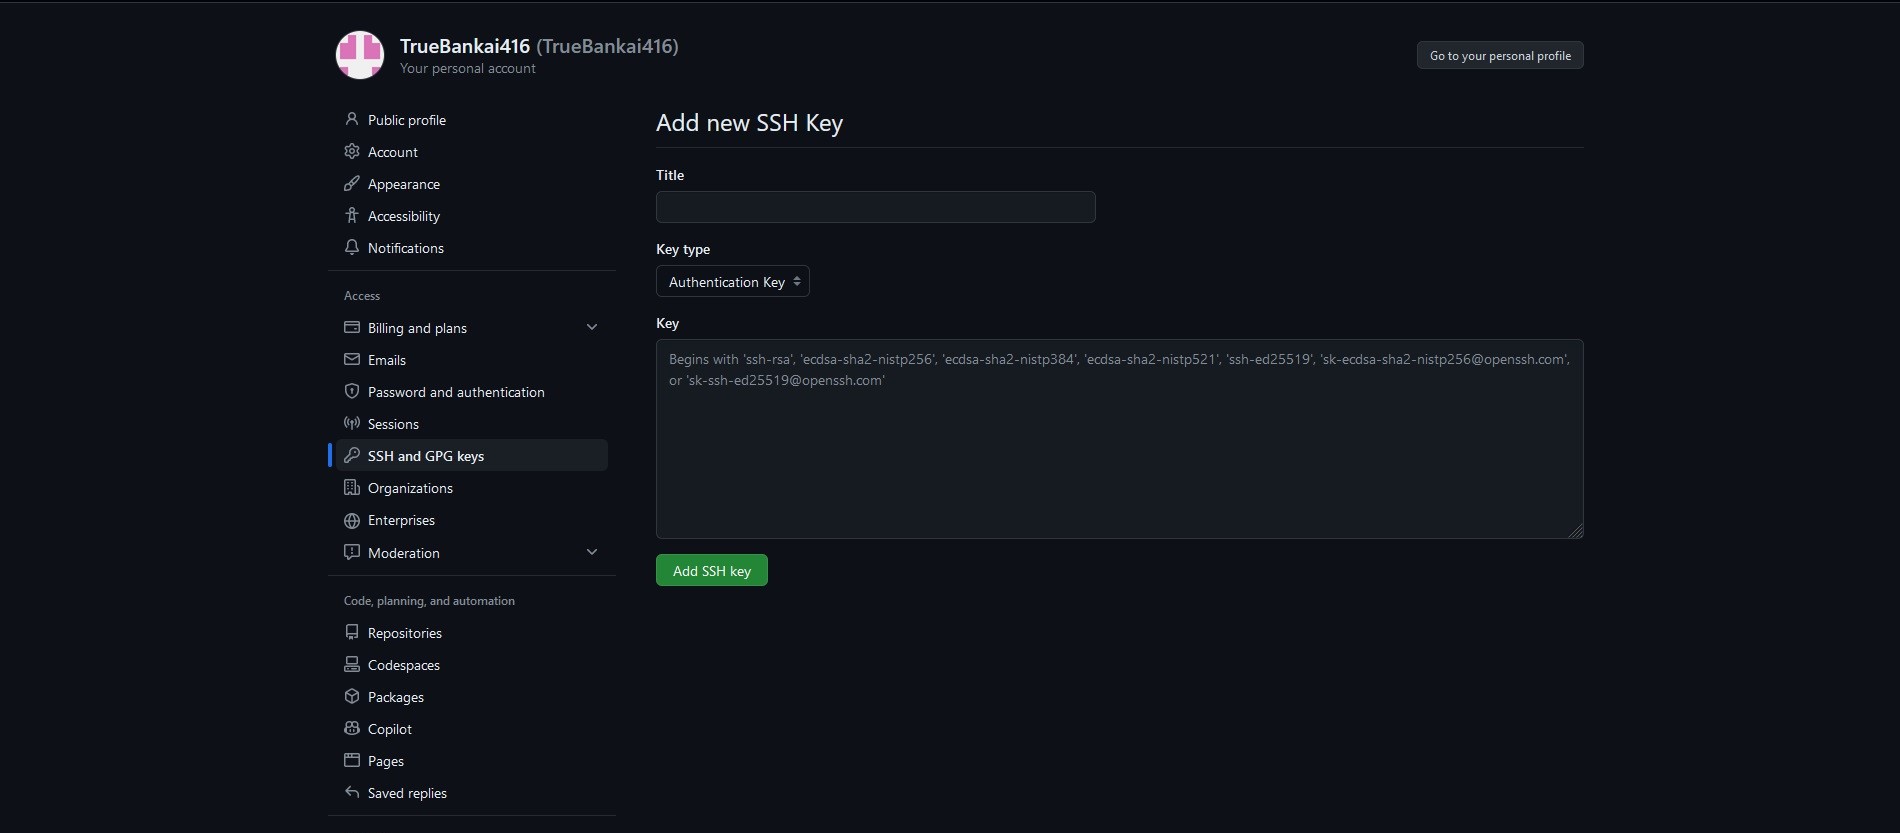Screen dimensions: 1900x833
Task: Open Codespaces settings
Action: pos(472,664)
